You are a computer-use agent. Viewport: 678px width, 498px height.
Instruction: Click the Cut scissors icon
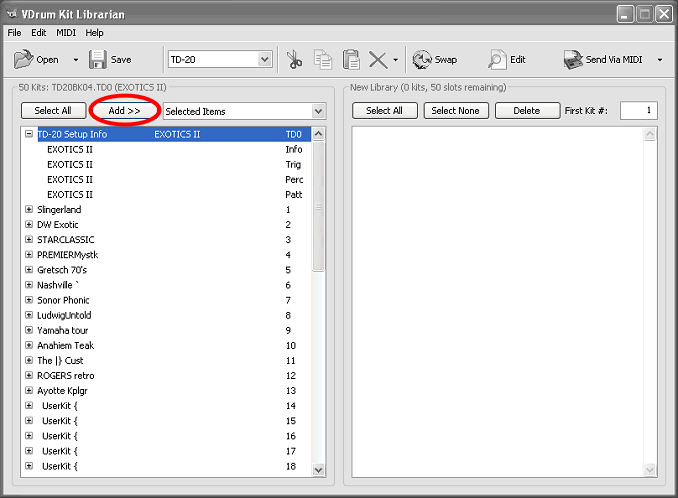point(294,60)
